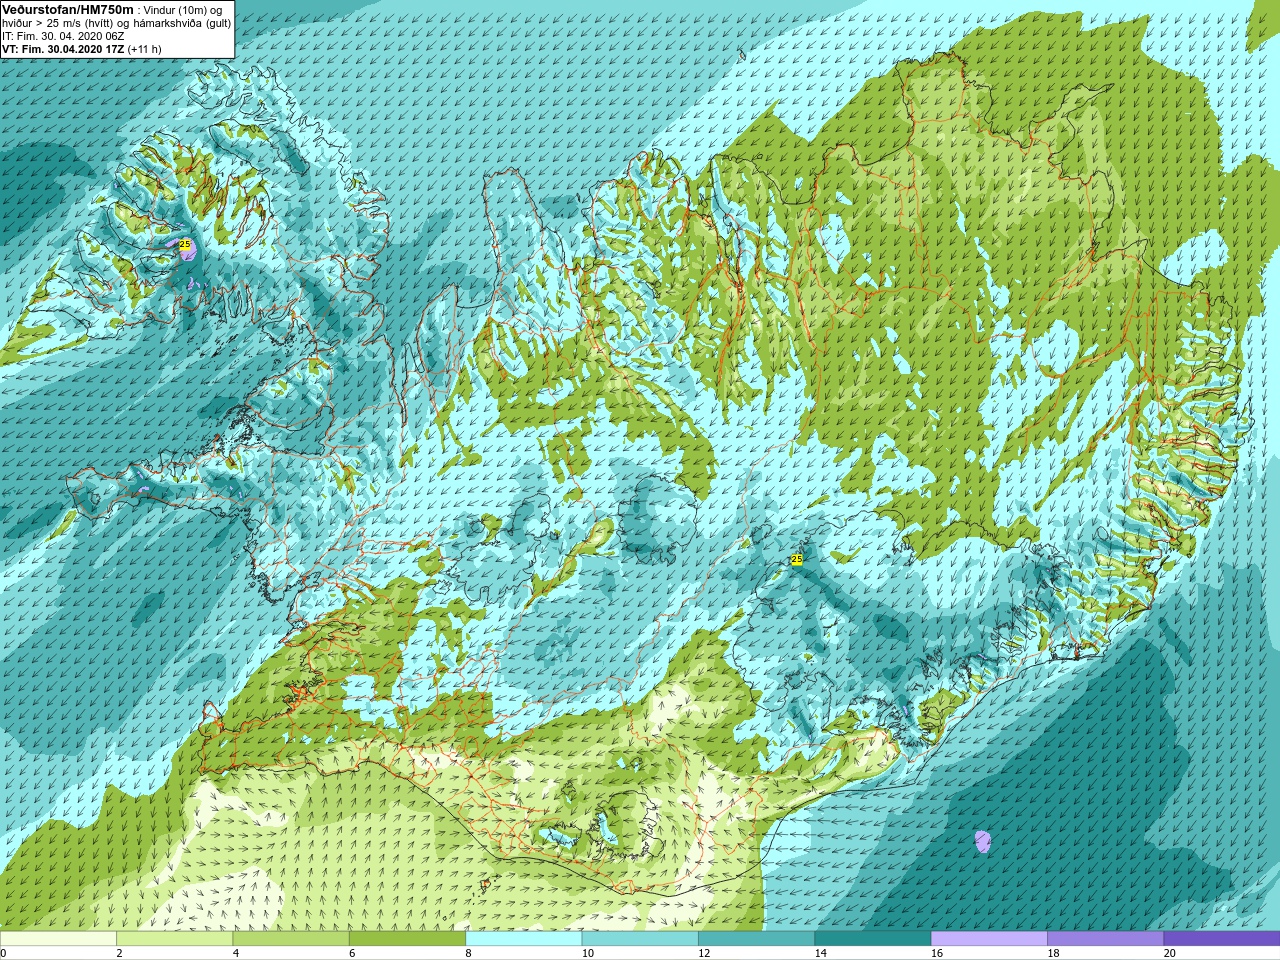
Task: Click the purple high-wind patch in the southeast ocean
Action: [983, 841]
